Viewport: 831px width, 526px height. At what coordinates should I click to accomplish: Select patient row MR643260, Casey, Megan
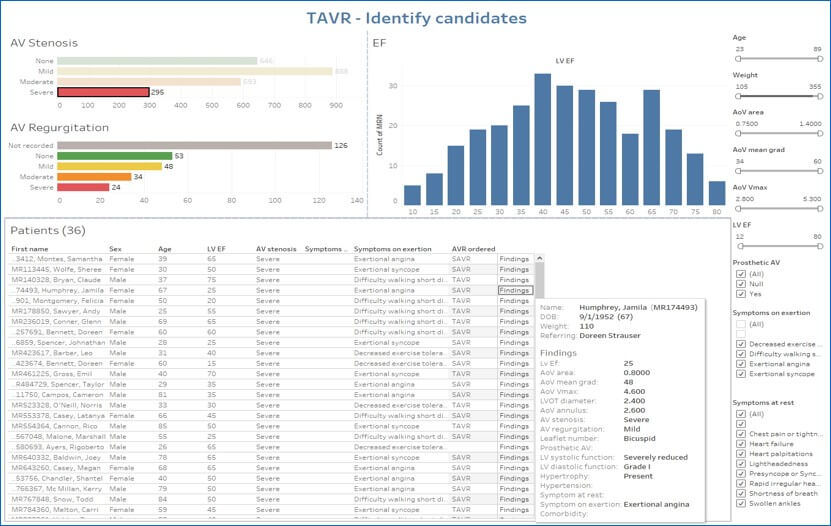271,468
